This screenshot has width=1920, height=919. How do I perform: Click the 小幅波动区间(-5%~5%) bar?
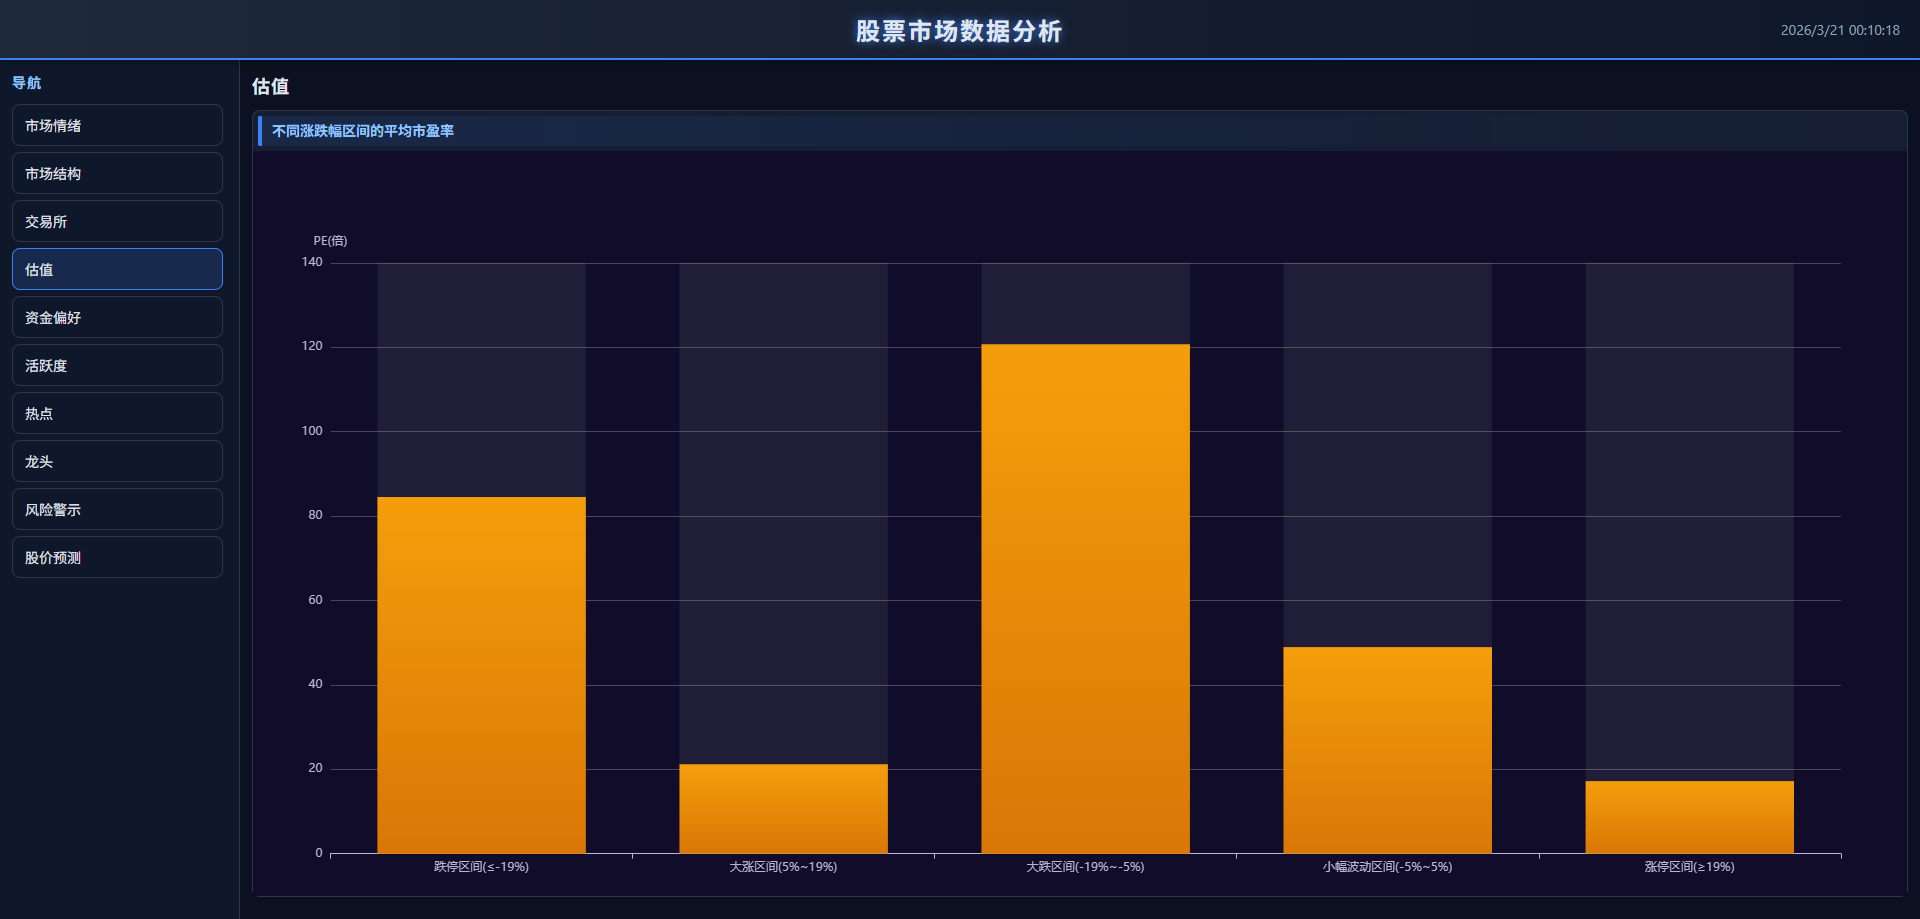1387,750
